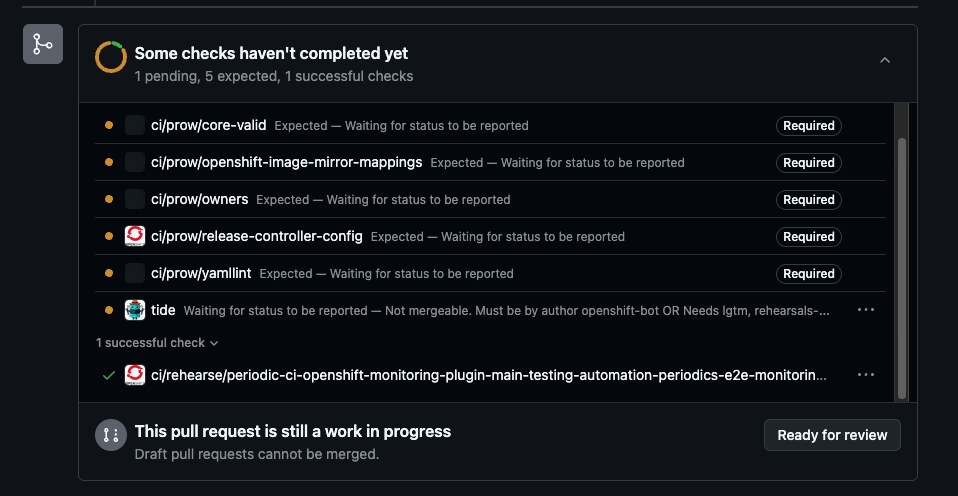Click the ci/rehearse check avatar icon

pyautogui.click(x=135, y=375)
